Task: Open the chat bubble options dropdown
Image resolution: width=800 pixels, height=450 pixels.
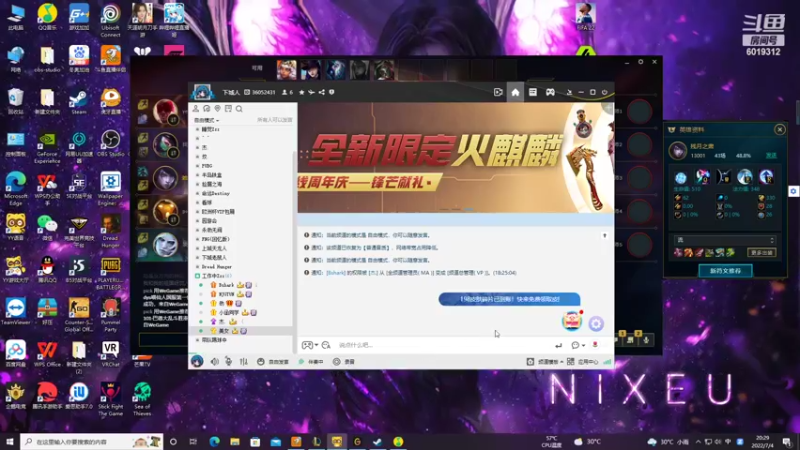Action: click(x=578, y=345)
